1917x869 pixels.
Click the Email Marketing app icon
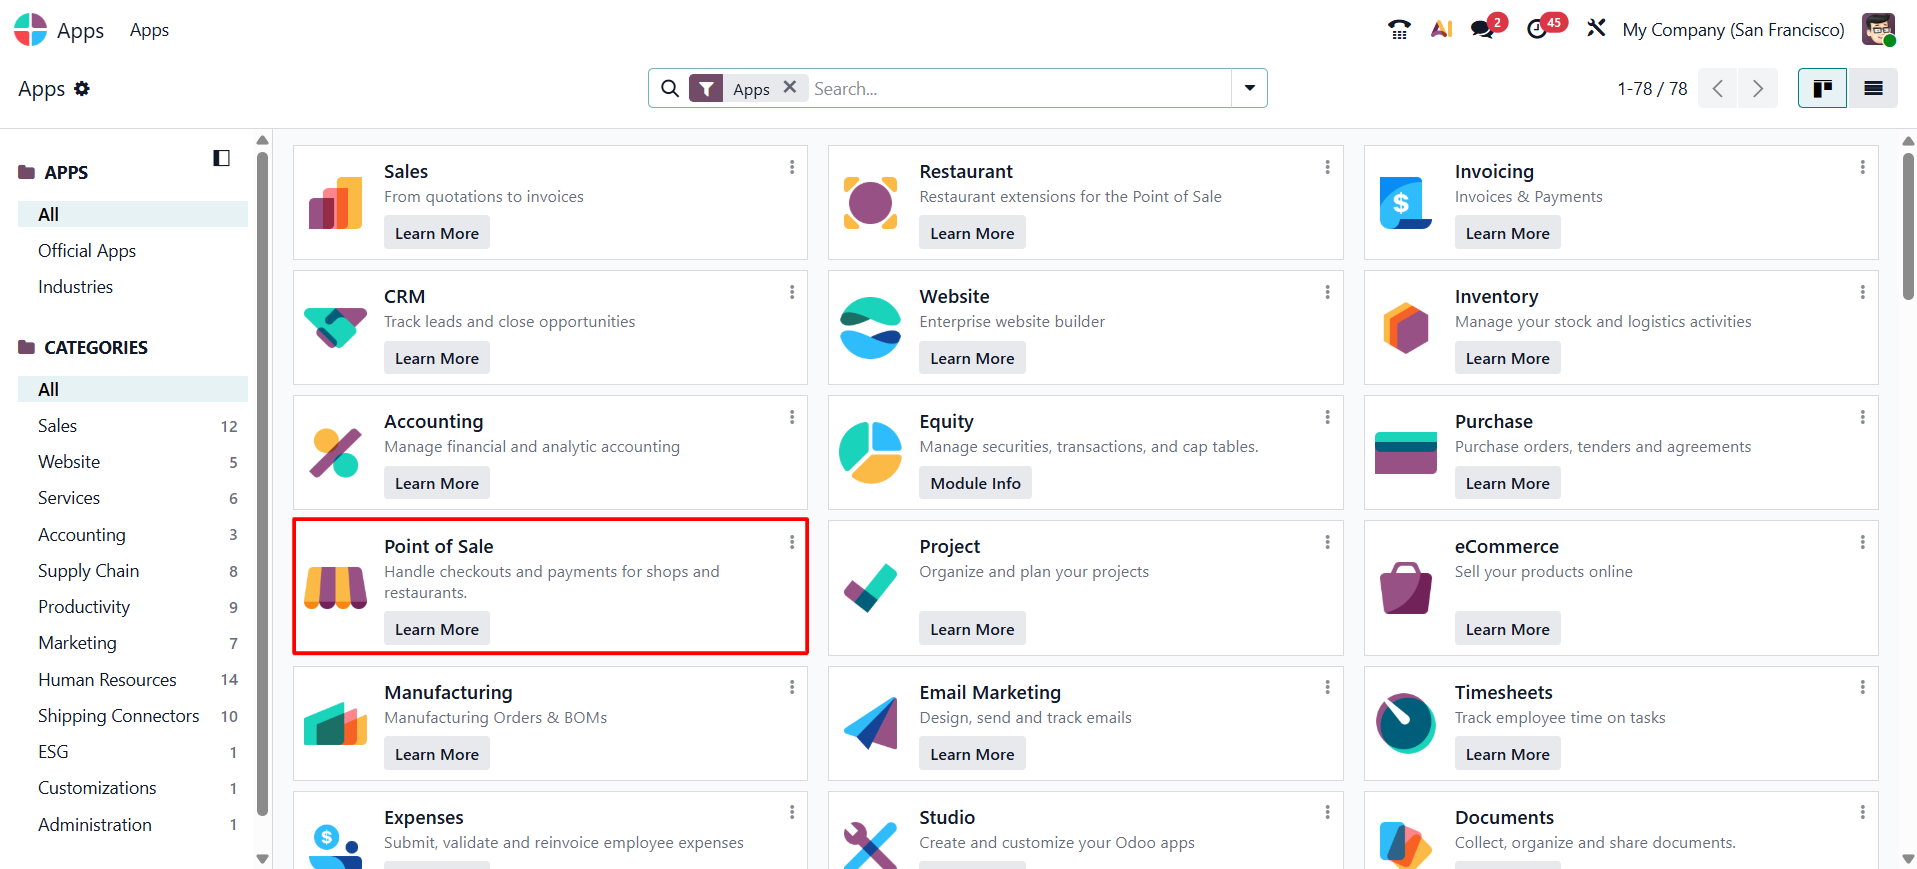(871, 724)
